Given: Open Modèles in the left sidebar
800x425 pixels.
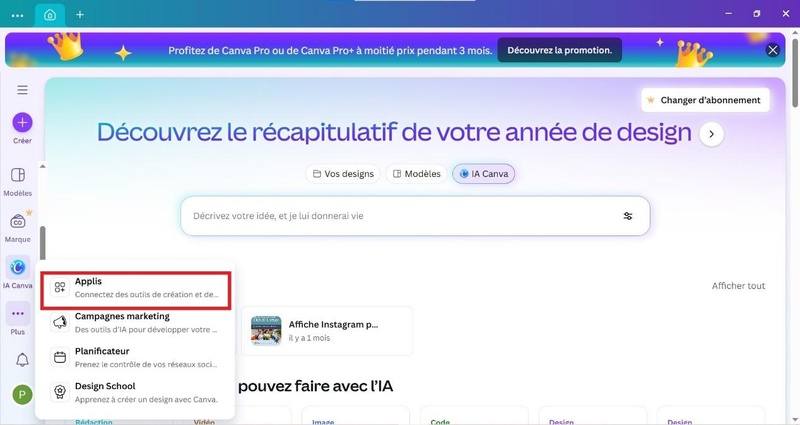Looking at the screenshot, I should pos(18,176).
